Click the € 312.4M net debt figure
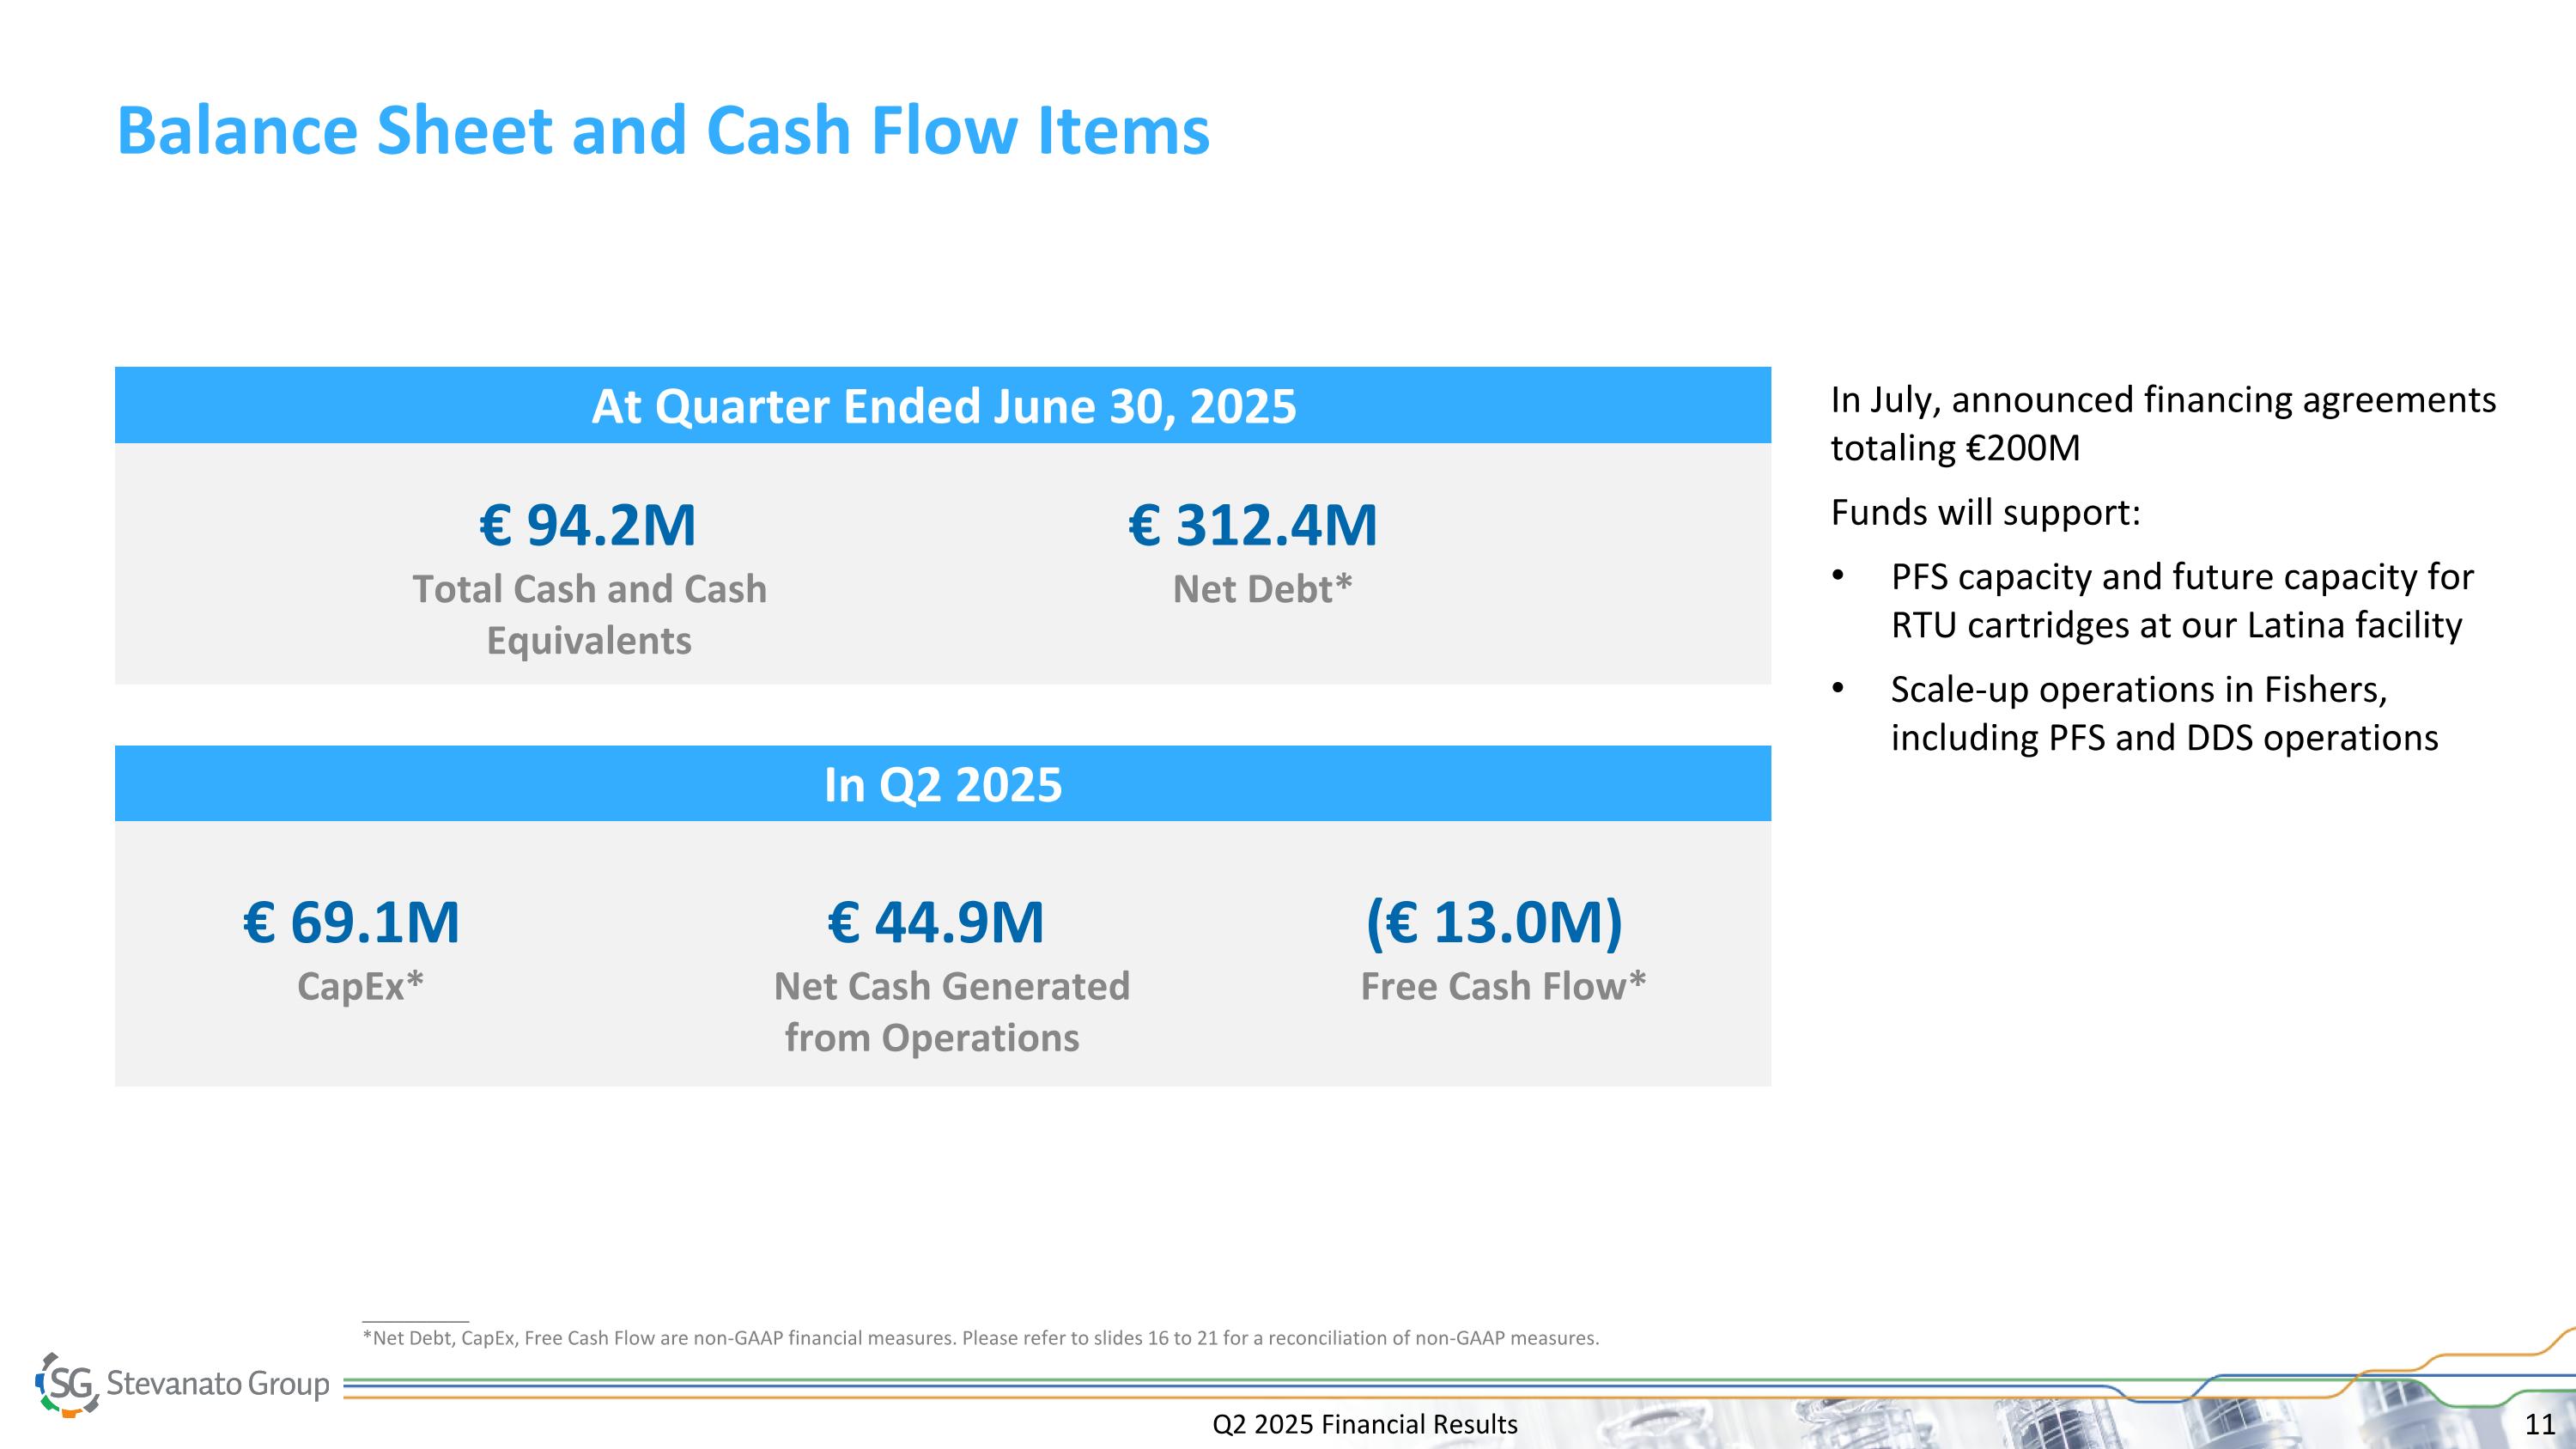Screen dimensions: 2576x1449 (x=1253, y=524)
